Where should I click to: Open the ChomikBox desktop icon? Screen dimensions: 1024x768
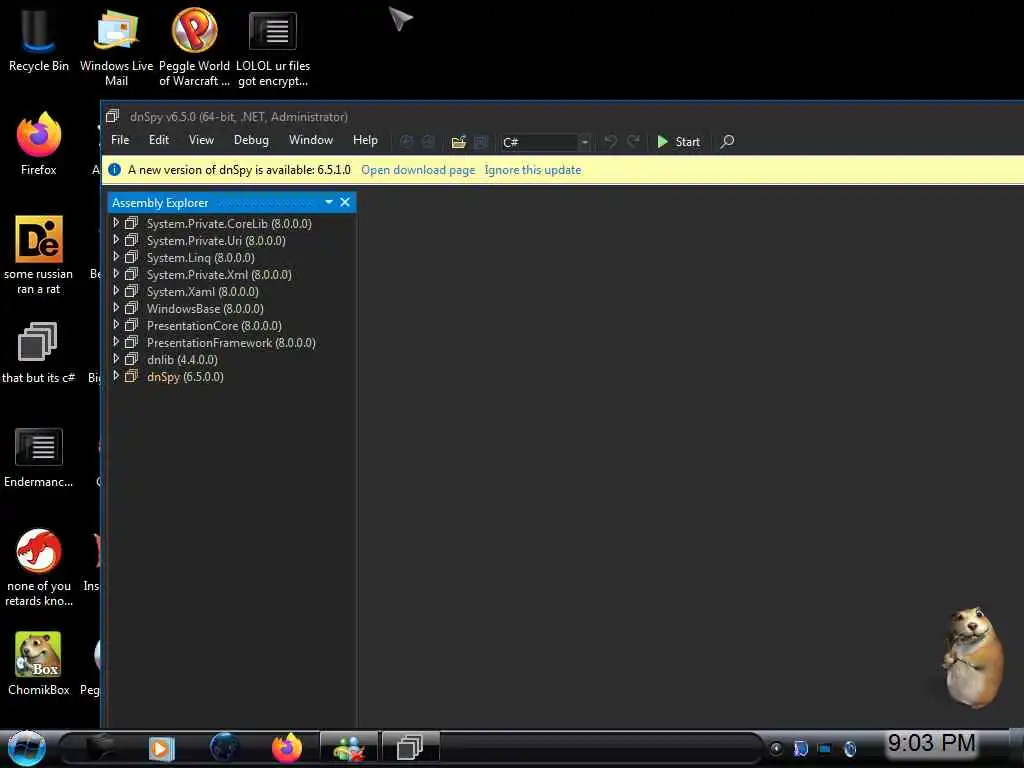tap(39, 664)
